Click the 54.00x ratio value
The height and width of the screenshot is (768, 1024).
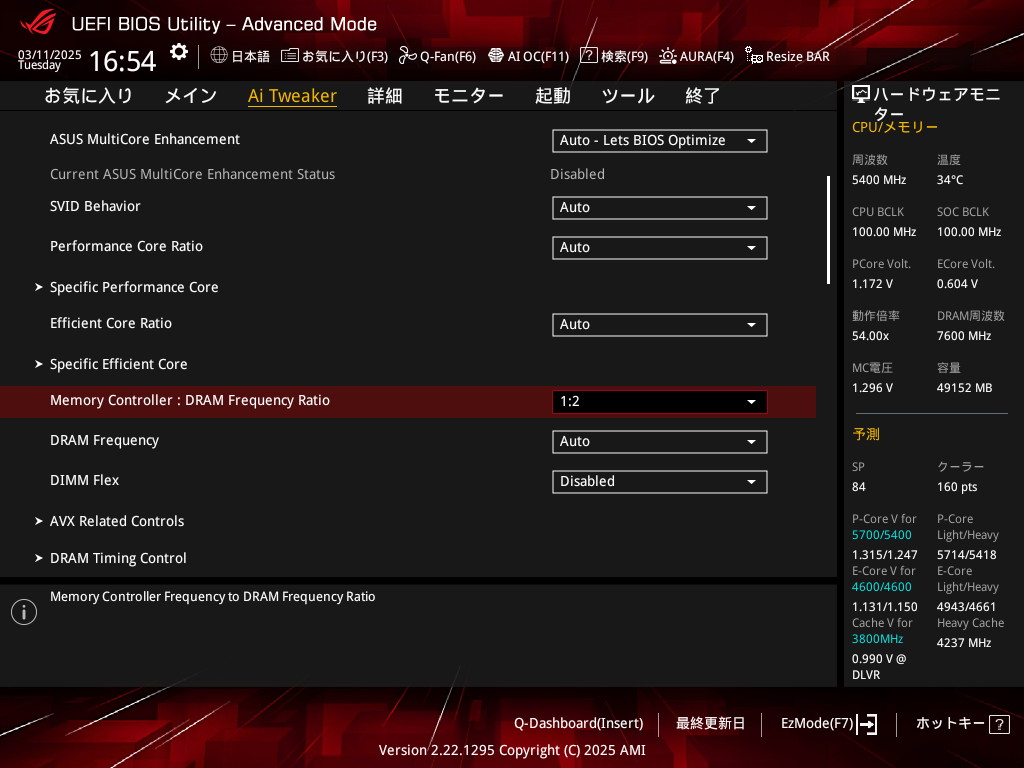coord(871,336)
